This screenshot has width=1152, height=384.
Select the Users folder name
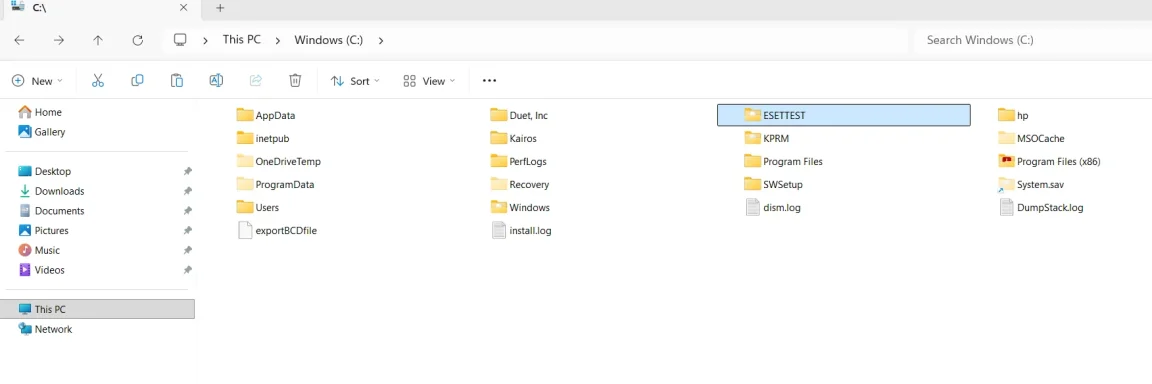point(267,208)
